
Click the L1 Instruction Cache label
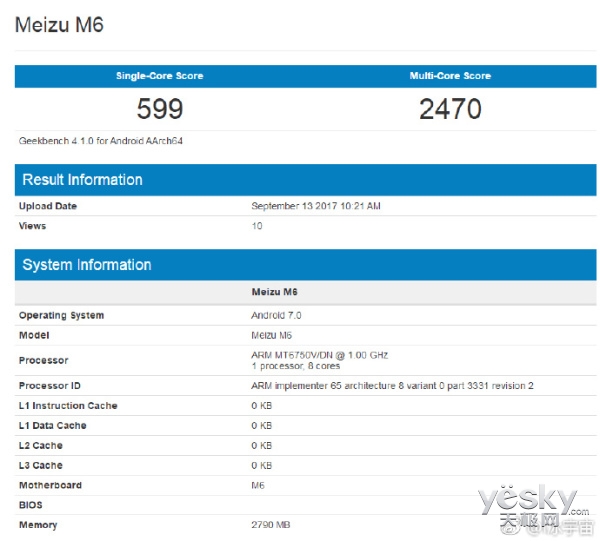point(68,406)
